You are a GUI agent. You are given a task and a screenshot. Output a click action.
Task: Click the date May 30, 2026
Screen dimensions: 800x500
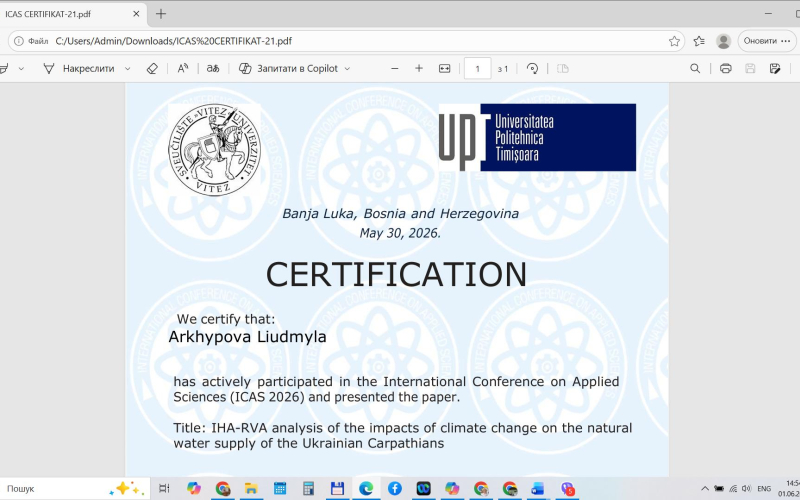click(x=400, y=233)
